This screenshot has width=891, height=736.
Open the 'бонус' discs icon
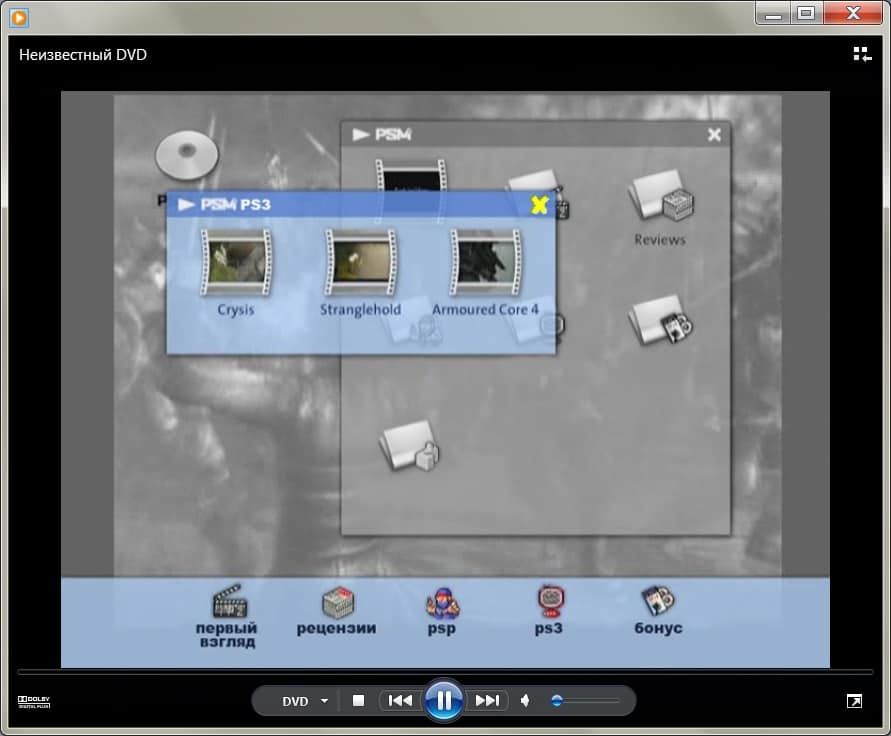point(658,601)
